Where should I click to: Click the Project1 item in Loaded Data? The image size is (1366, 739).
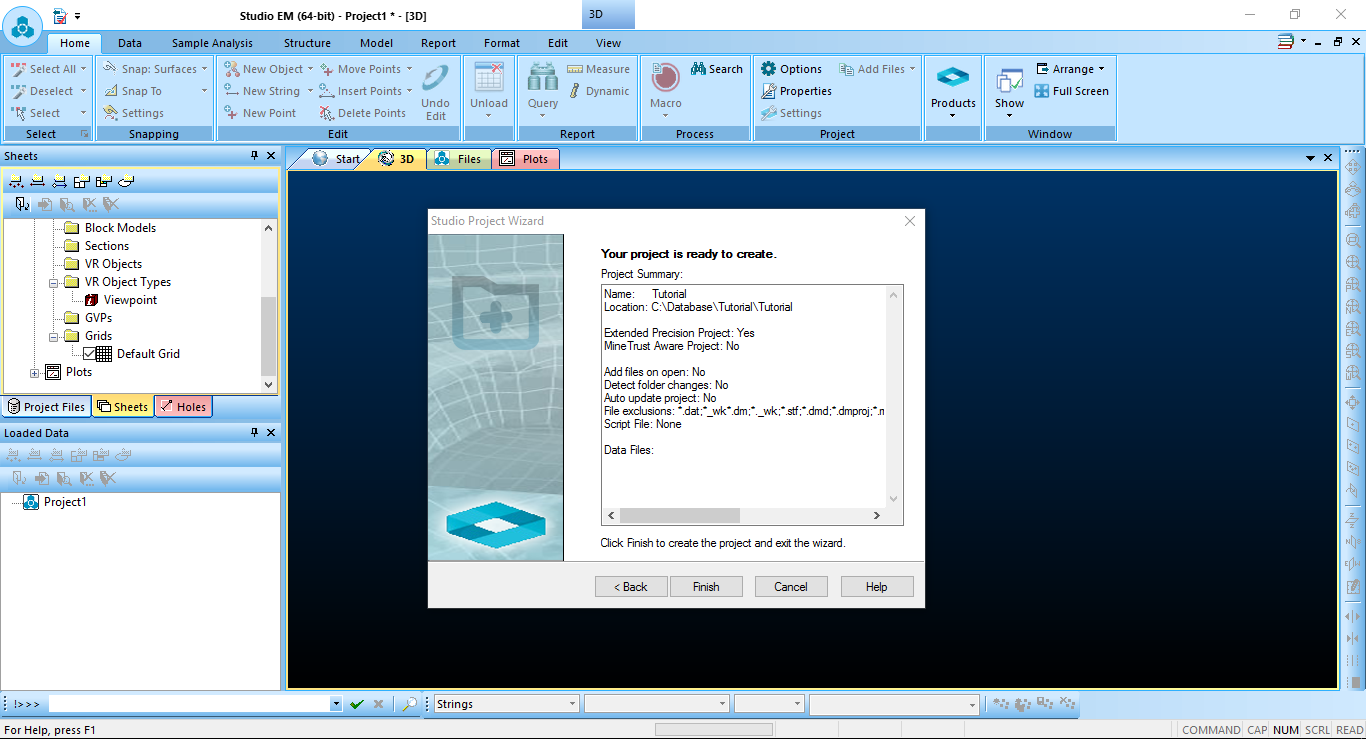point(65,502)
